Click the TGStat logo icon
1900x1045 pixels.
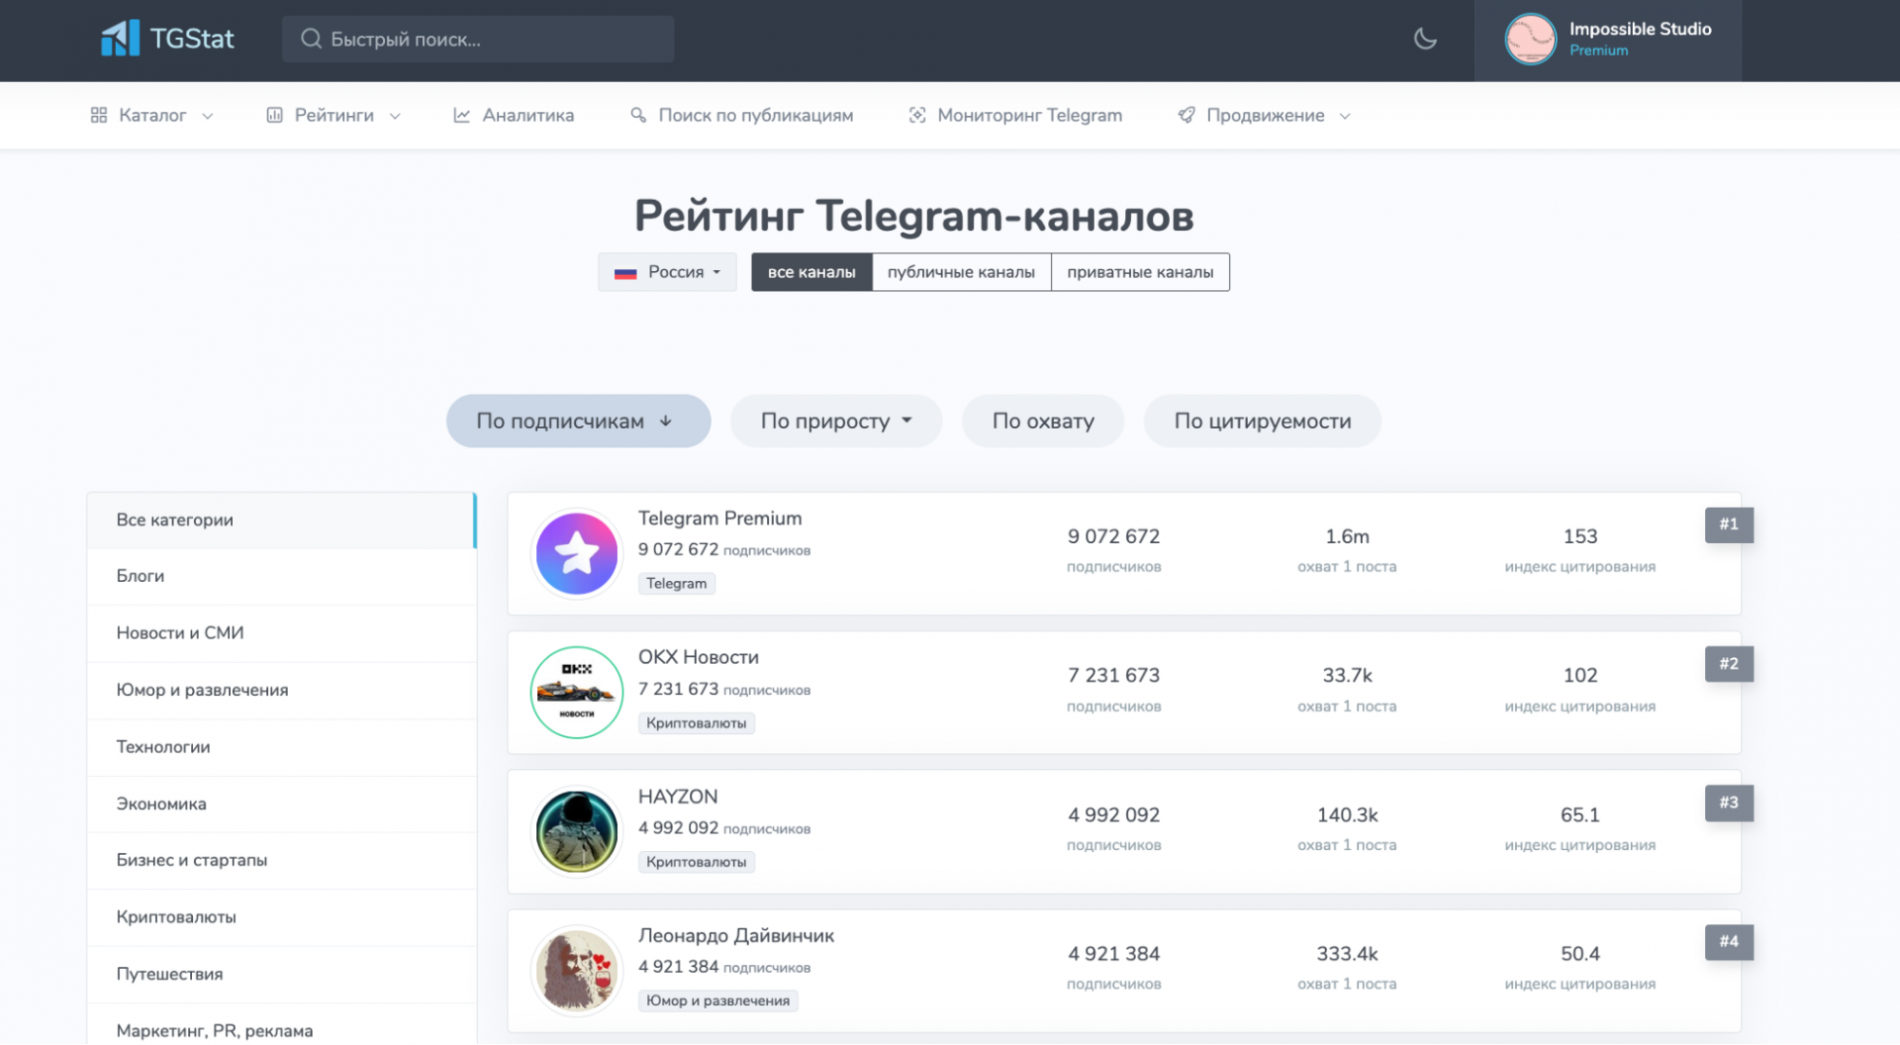[120, 39]
